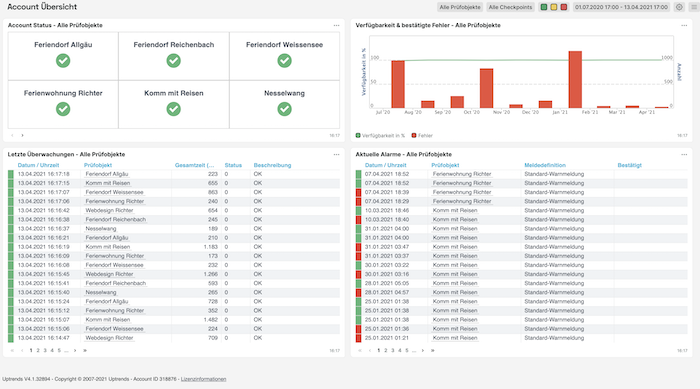The image size is (700, 389).
Task: Toggle Verfügbarkeit in % legend entry
Action: [380, 135]
